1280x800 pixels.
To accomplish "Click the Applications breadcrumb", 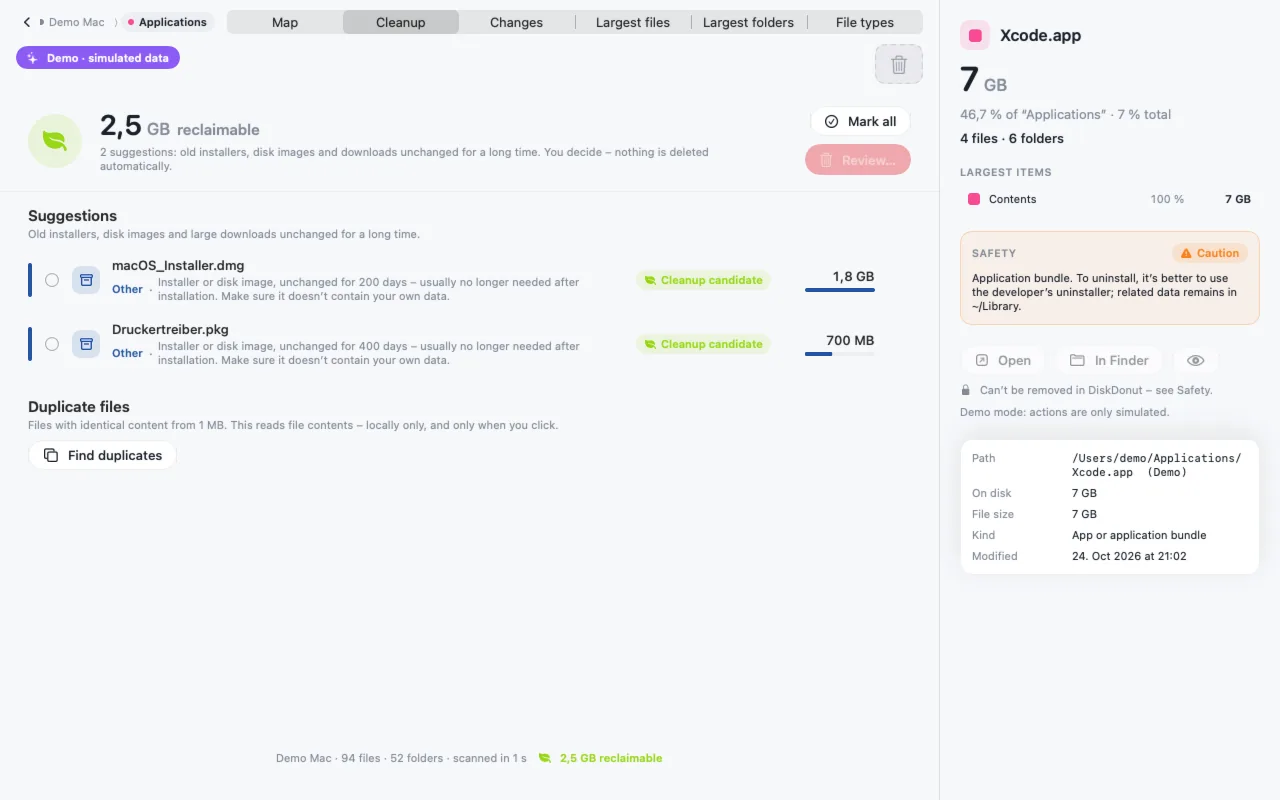I will pos(167,22).
